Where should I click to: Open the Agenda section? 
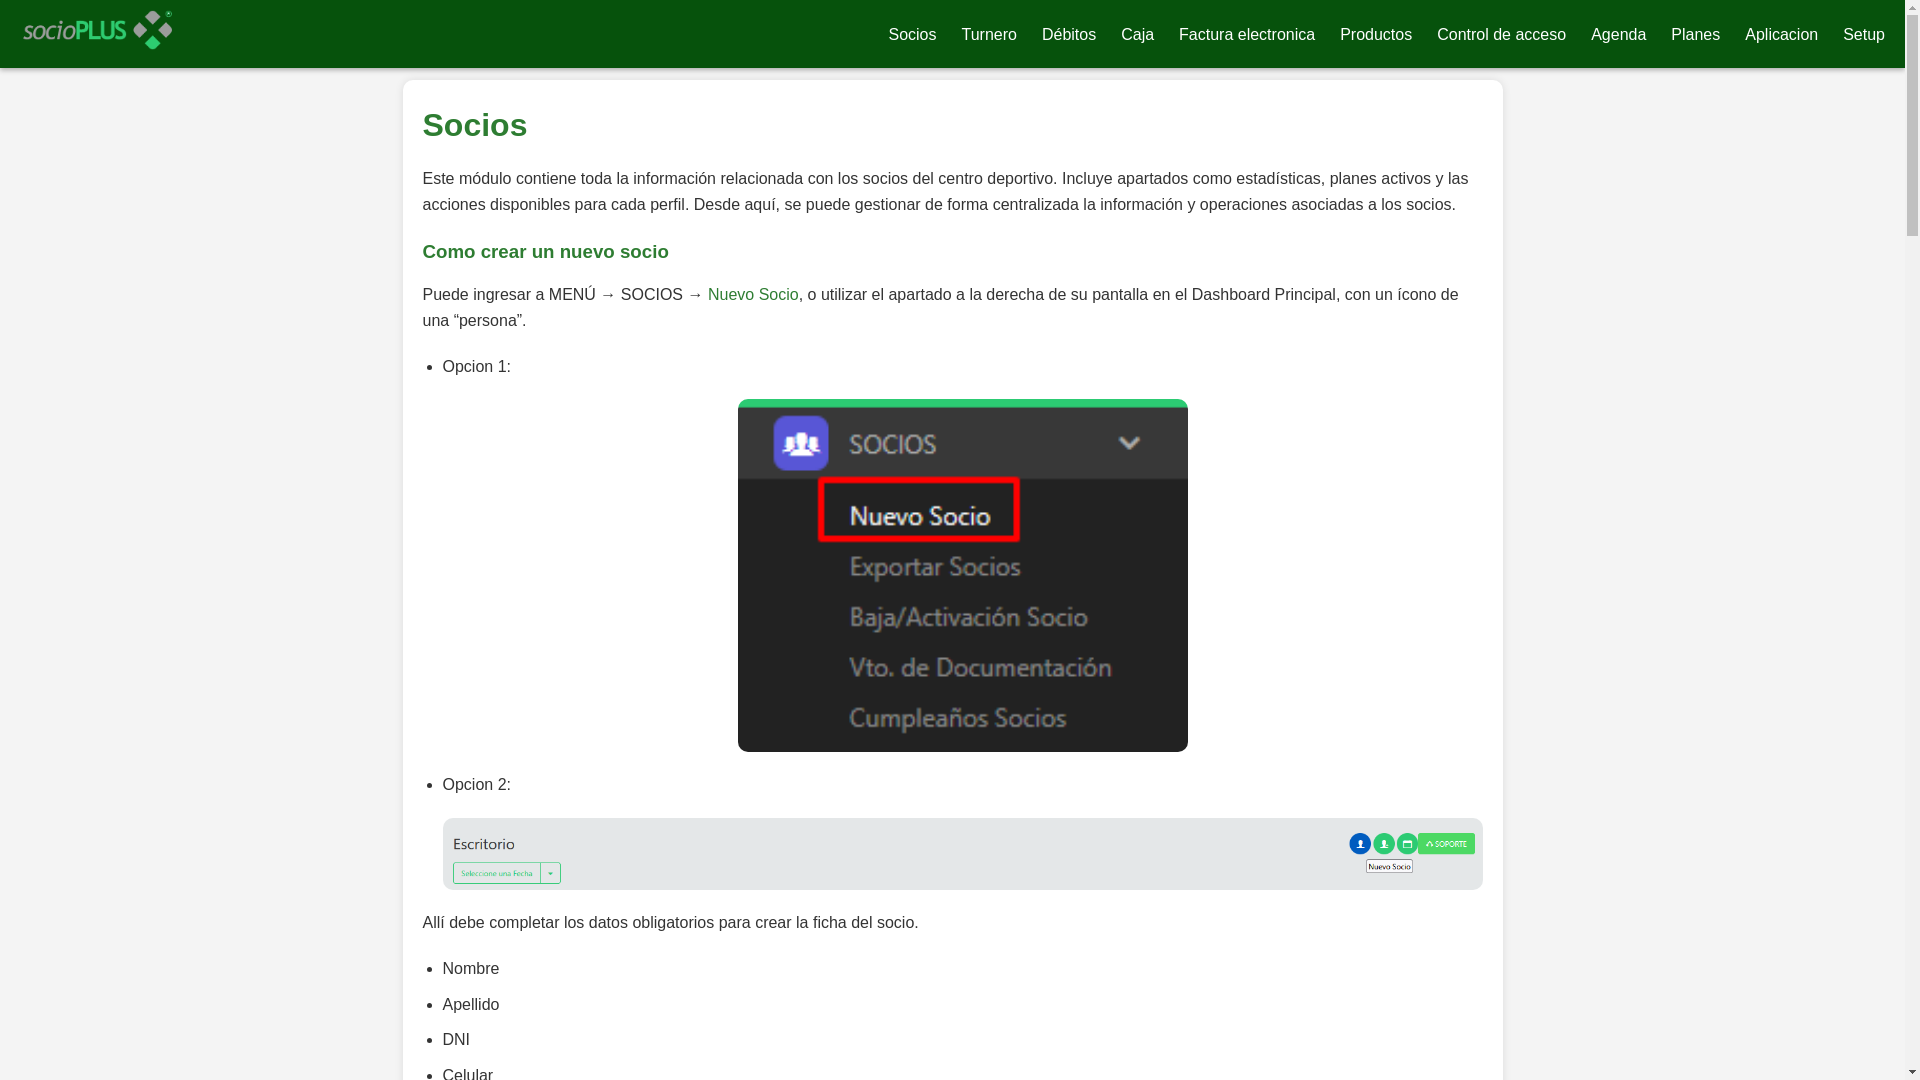pyautogui.click(x=1618, y=35)
